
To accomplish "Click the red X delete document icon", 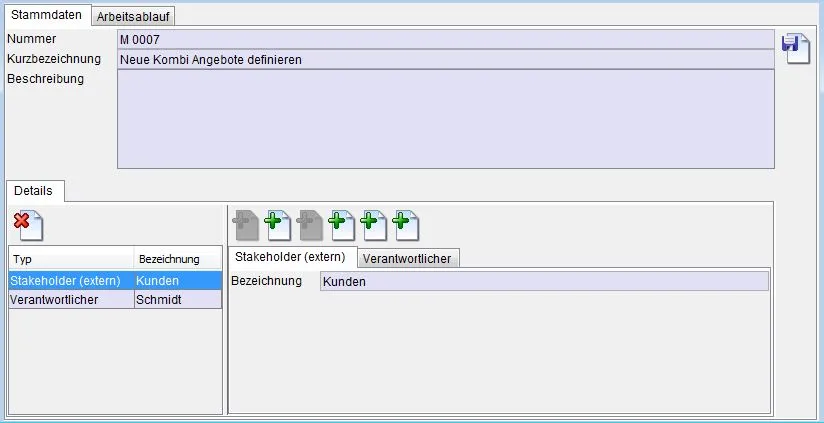I will [27, 225].
